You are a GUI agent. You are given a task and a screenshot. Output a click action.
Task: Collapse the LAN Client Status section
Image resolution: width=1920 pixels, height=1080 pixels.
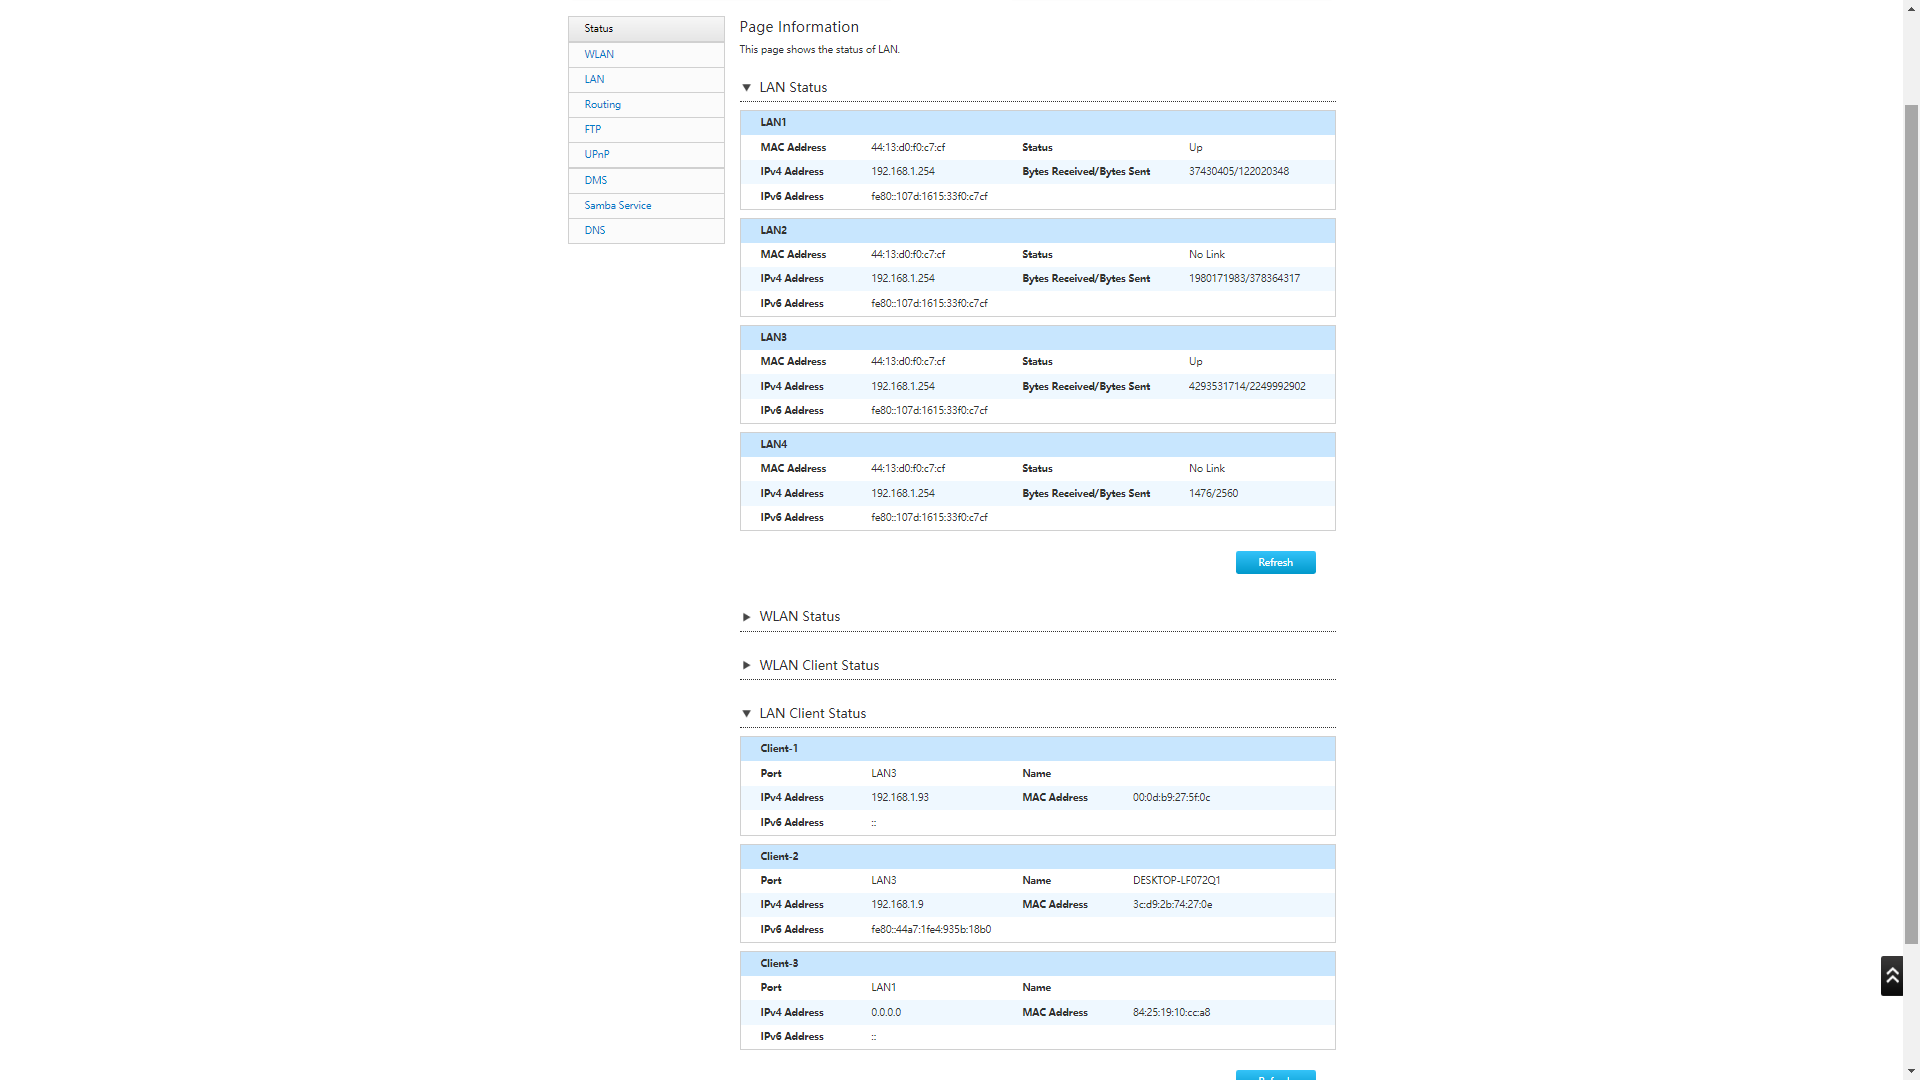pyautogui.click(x=746, y=714)
